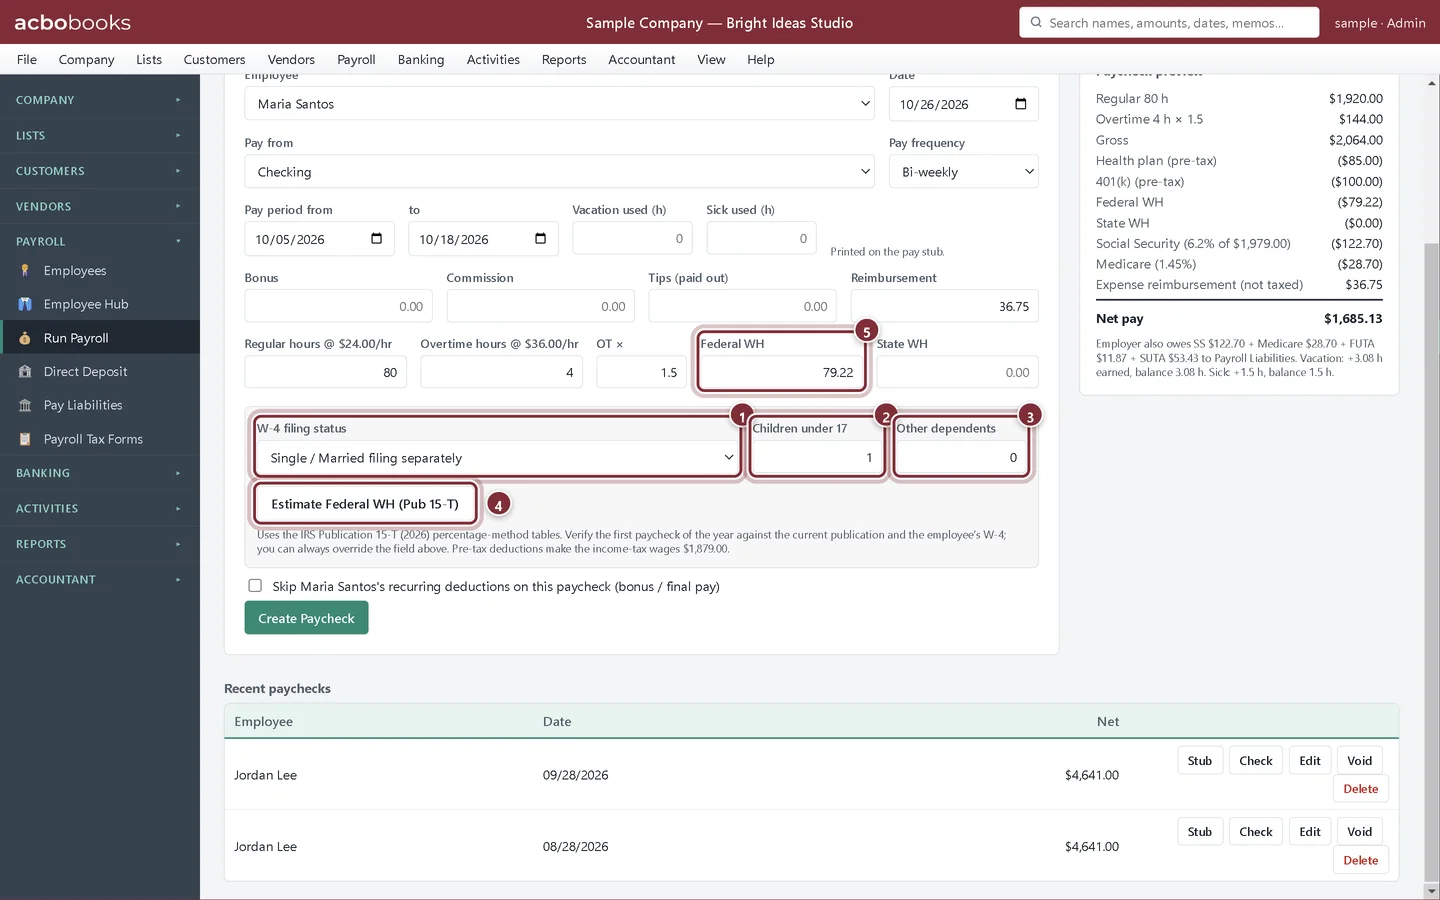The height and width of the screenshot is (900, 1440).
Task: Click the Payroll Tax Forms icon
Action: click(x=25, y=439)
